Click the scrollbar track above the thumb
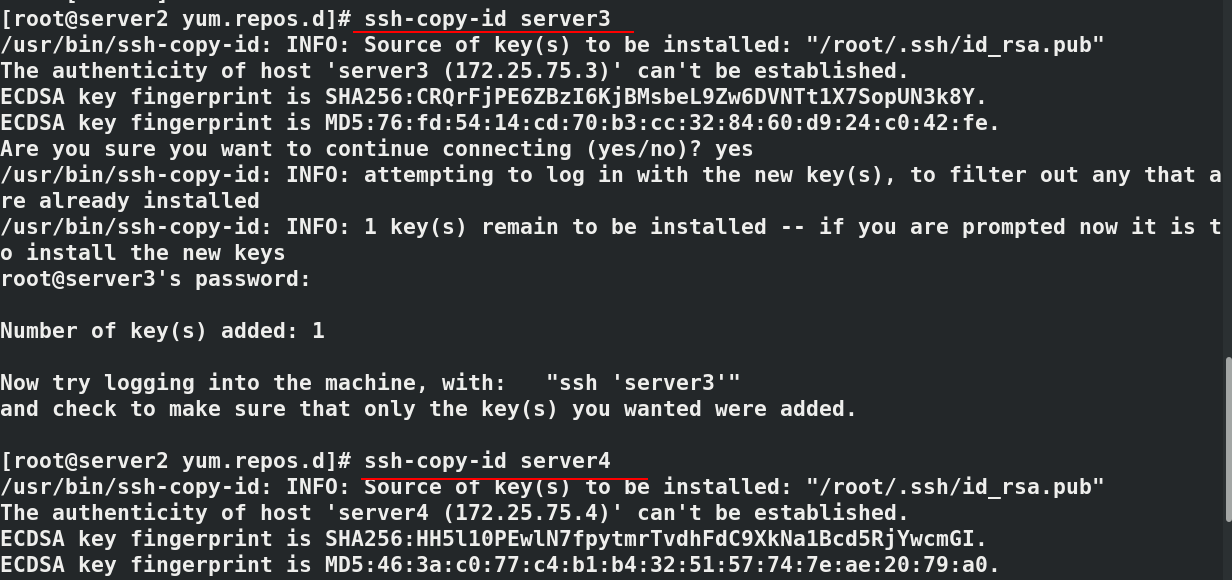The width and height of the screenshot is (1232, 580). [1228, 180]
